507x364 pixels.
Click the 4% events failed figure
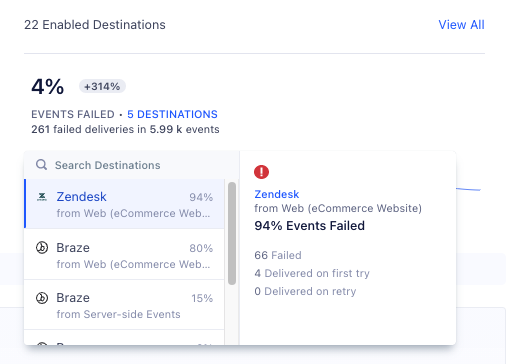[x=48, y=87]
